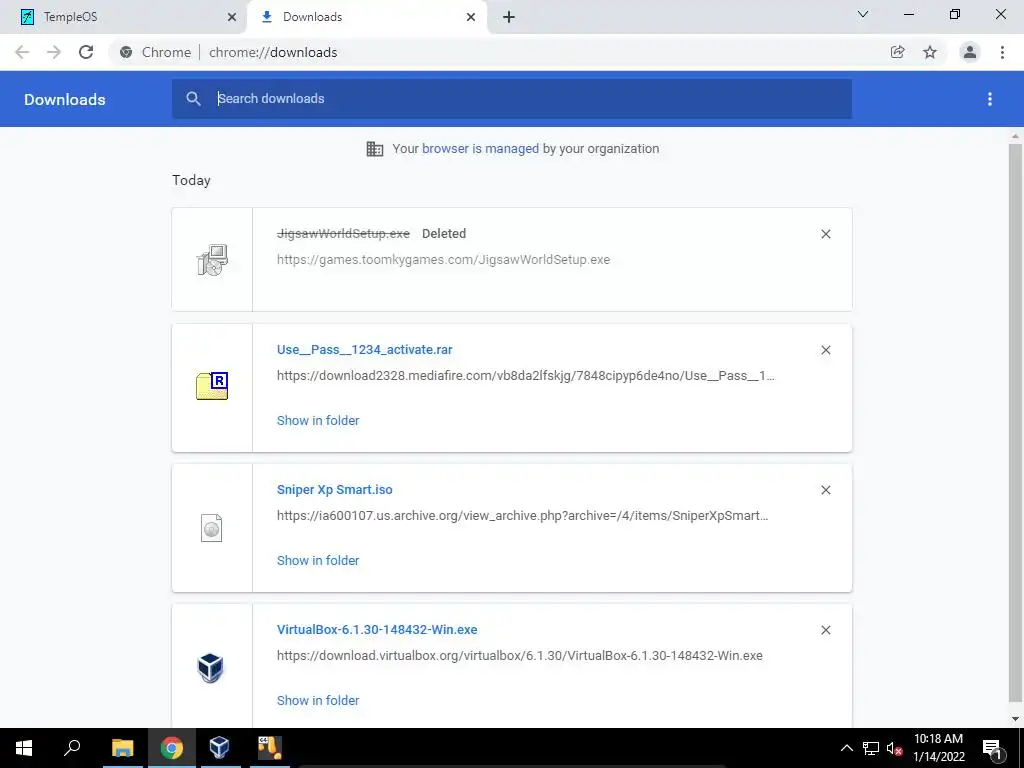The width and height of the screenshot is (1024, 768).
Task: Open a new browser tab
Action: point(509,17)
